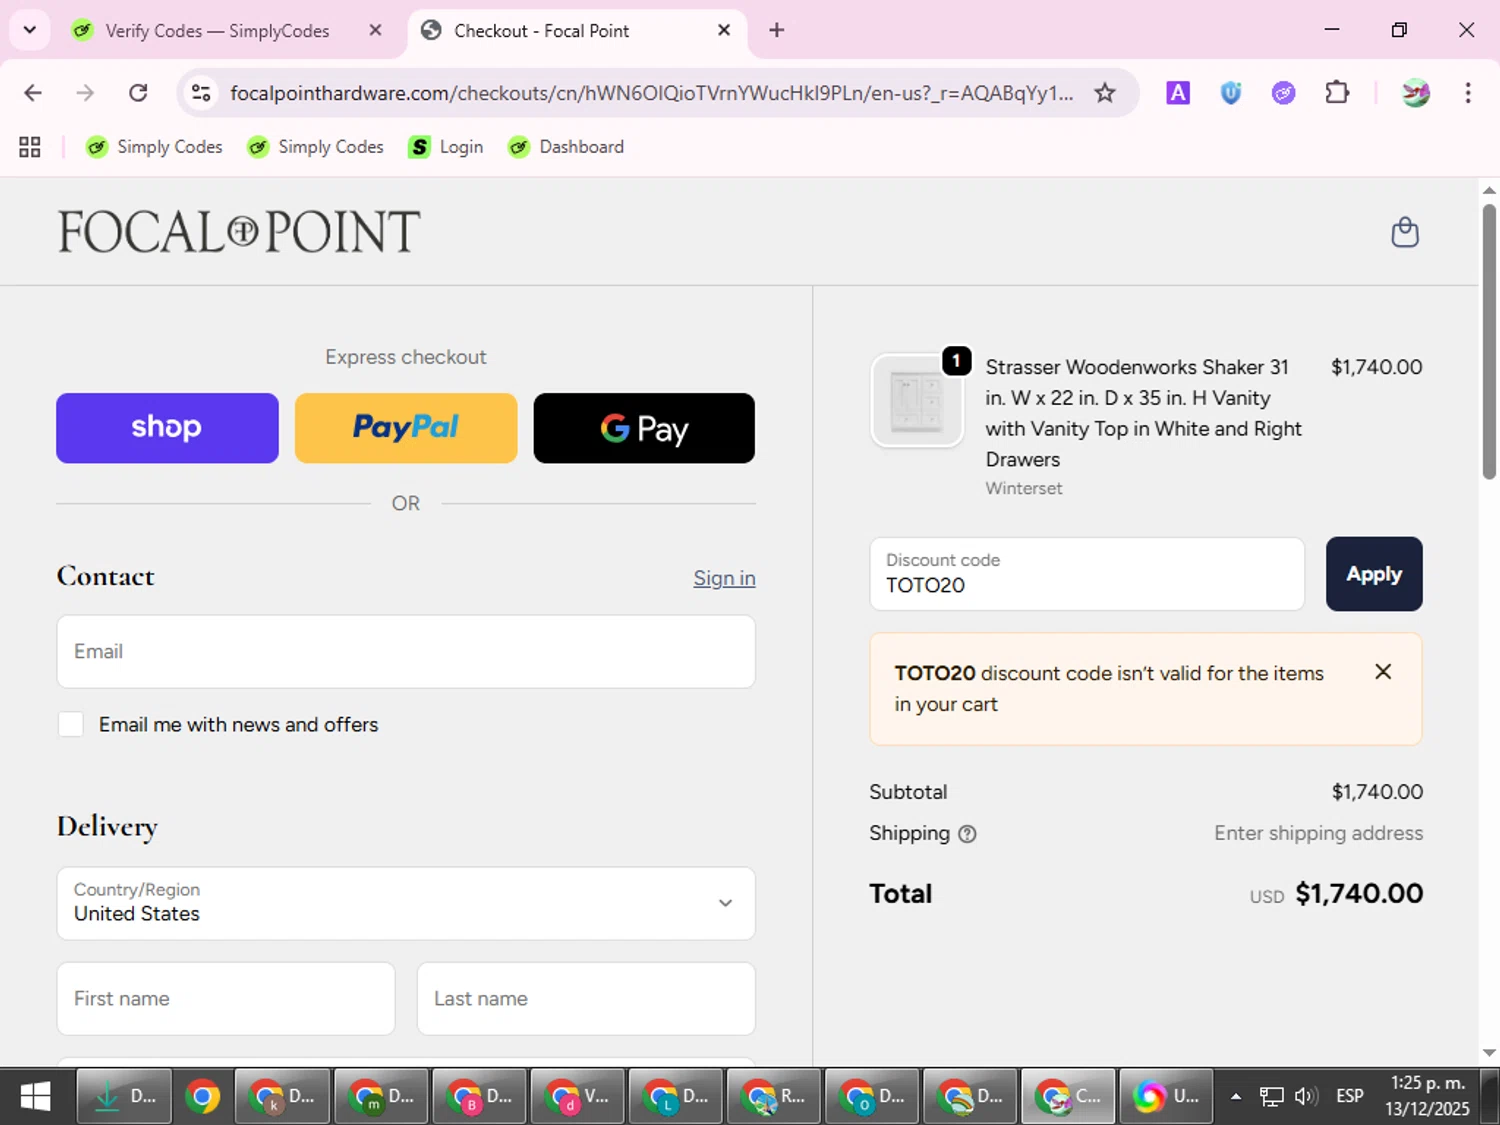Apply the discount code
Viewport: 1500px width, 1125px height.
[x=1374, y=574]
